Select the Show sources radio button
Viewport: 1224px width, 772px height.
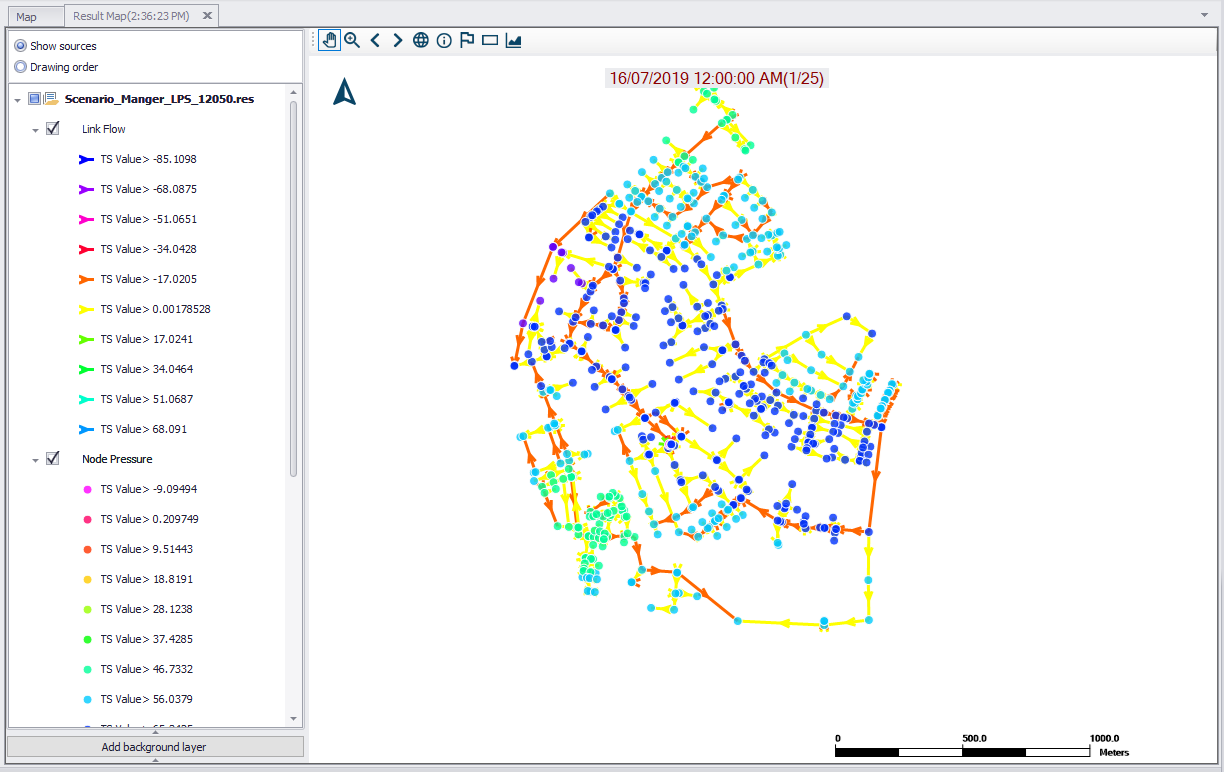click(x=20, y=46)
